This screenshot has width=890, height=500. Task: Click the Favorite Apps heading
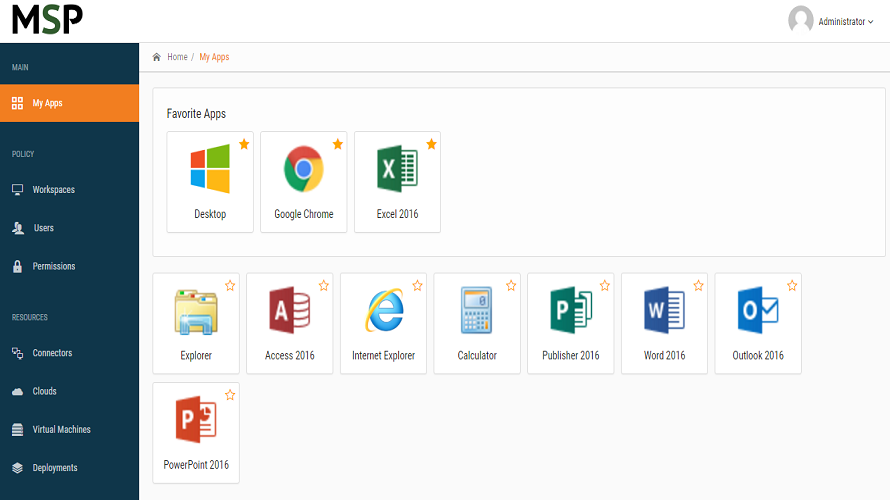[x=196, y=114]
